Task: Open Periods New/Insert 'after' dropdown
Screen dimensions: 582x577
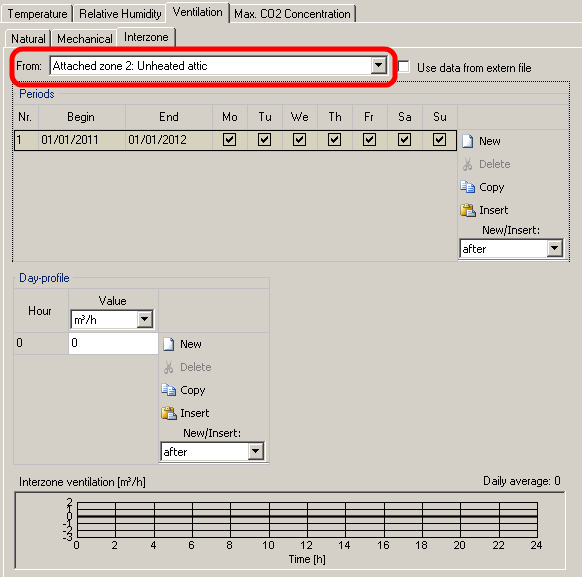Action: pyautogui.click(x=555, y=248)
